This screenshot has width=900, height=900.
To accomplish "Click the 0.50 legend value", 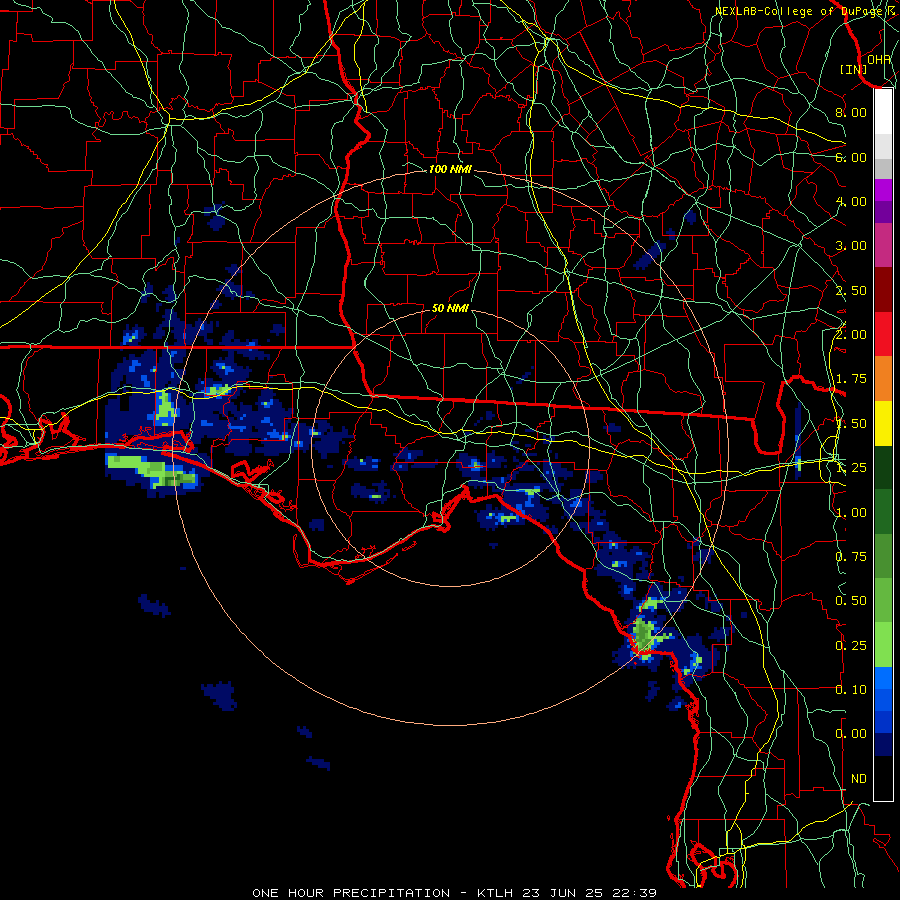I will tap(851, 601).
